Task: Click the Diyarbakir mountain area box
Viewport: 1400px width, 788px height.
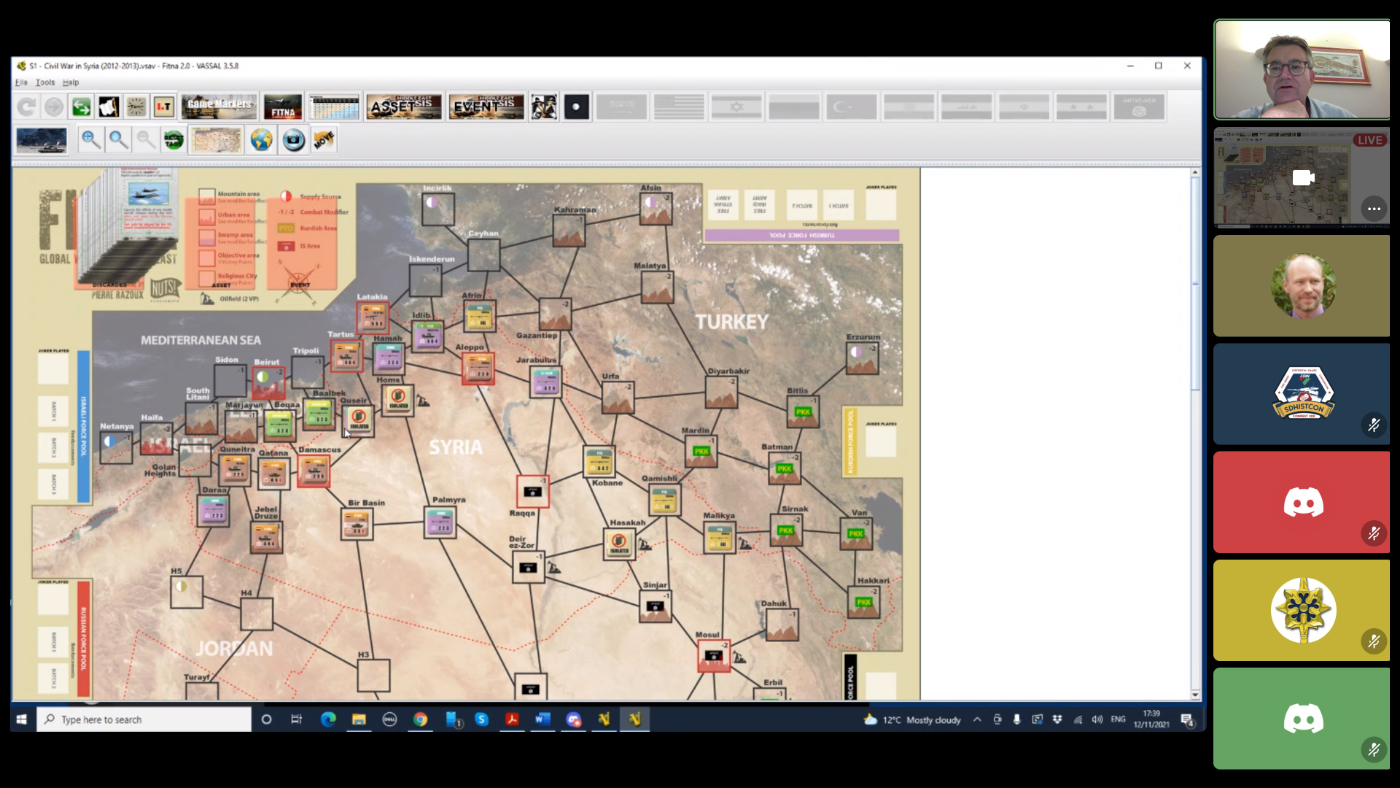Action: pos(721,392)
